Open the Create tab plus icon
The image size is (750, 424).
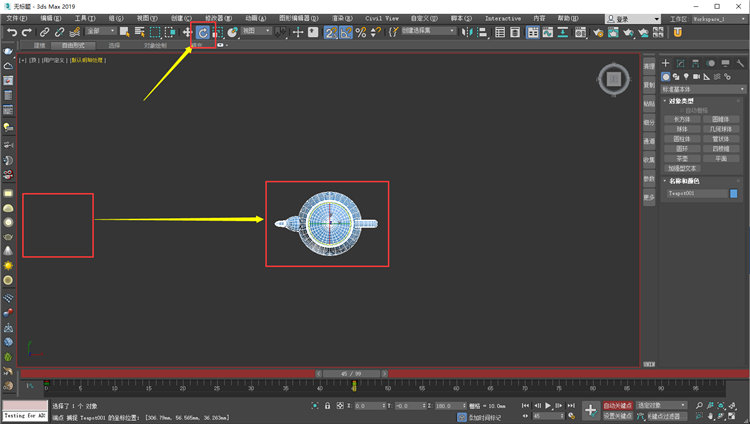pyautogui.click(x=665, y=63)
